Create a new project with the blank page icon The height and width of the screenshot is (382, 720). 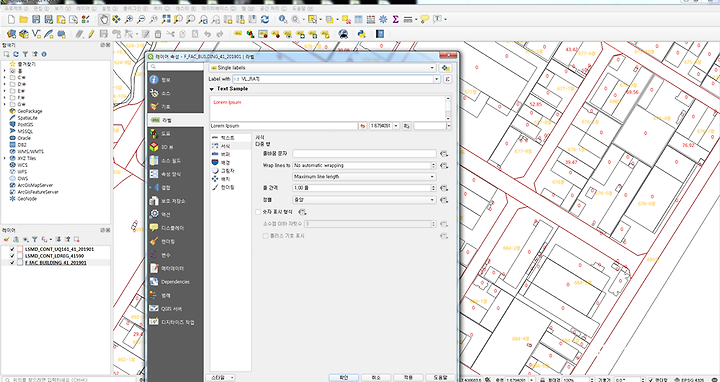[11, 19]
